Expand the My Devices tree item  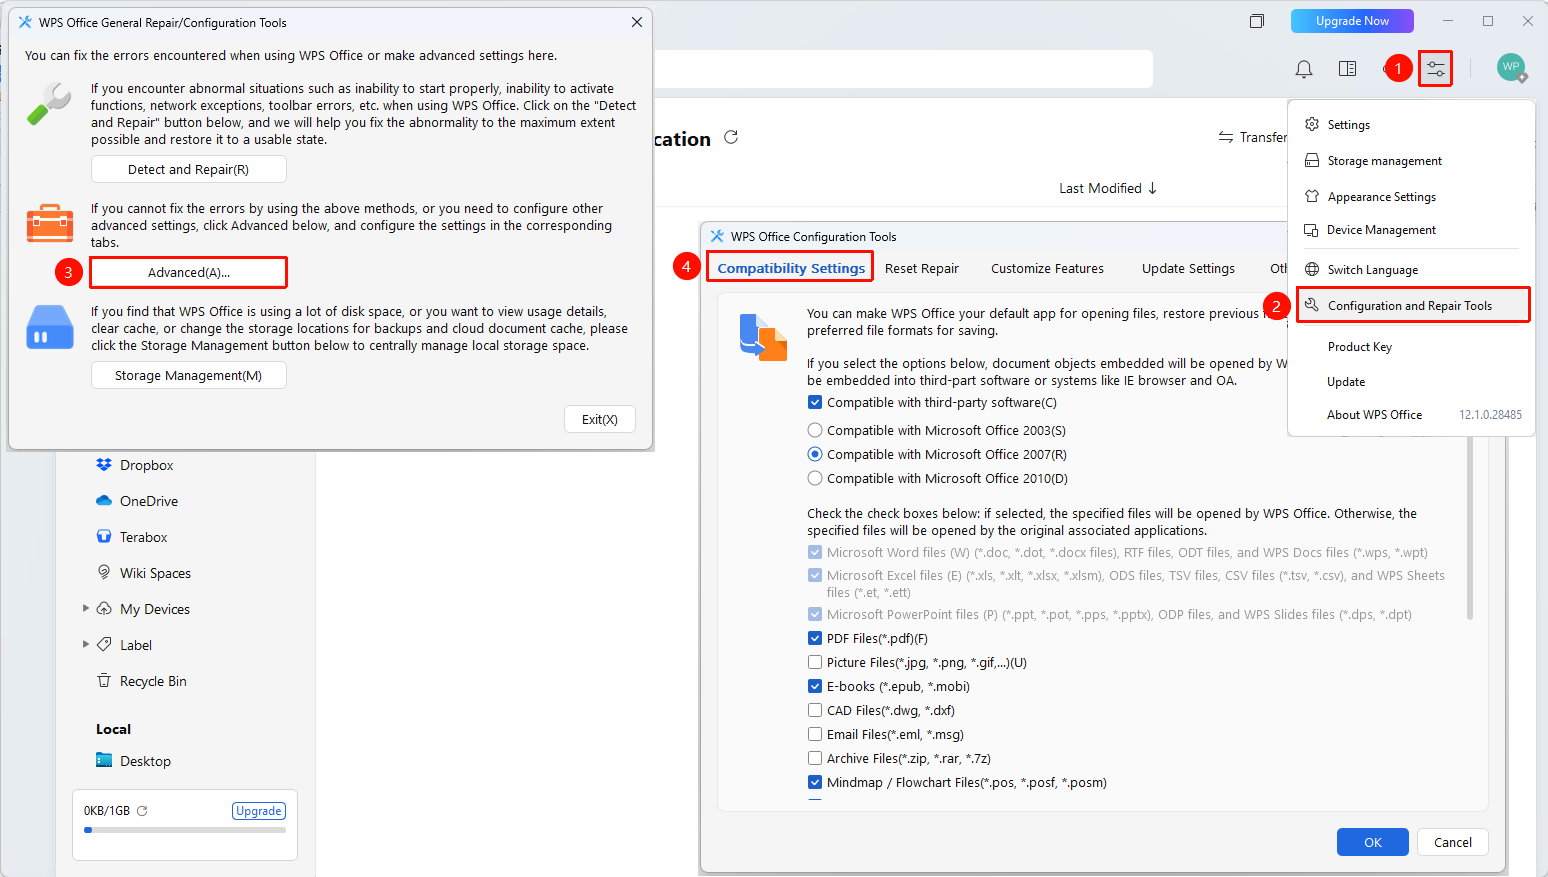86,608
